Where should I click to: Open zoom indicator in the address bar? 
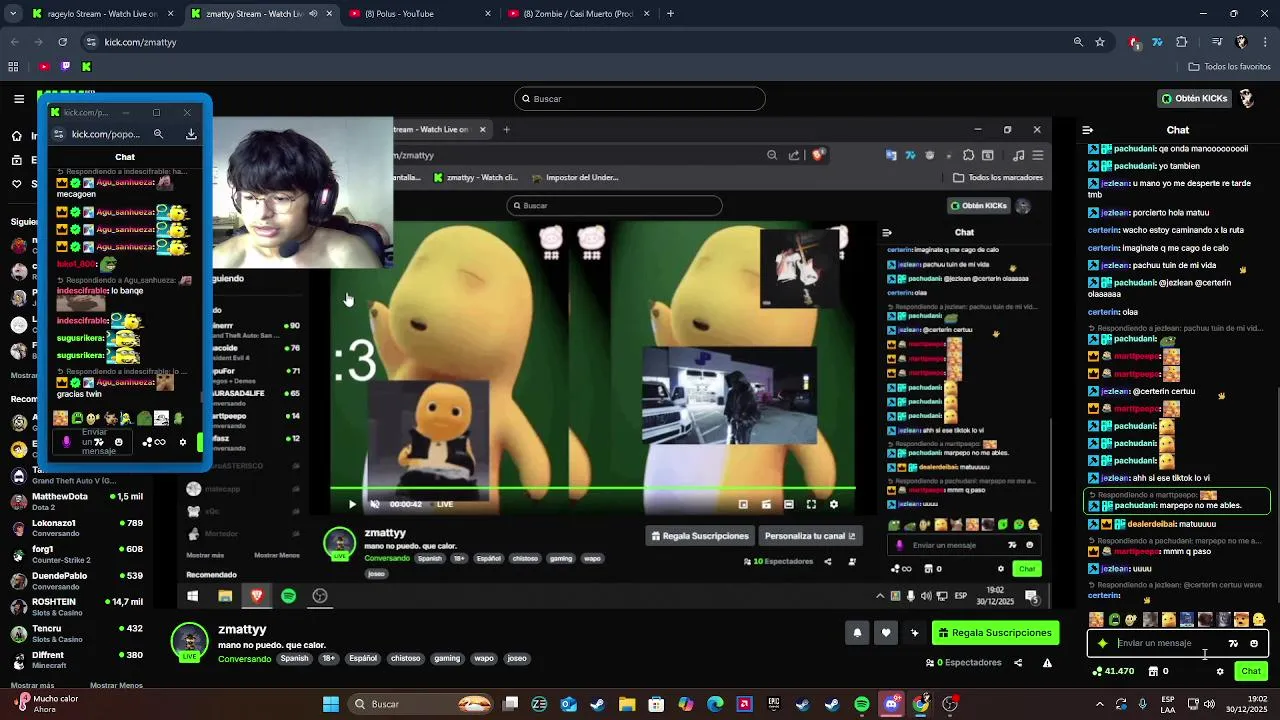pos(1078,42)
